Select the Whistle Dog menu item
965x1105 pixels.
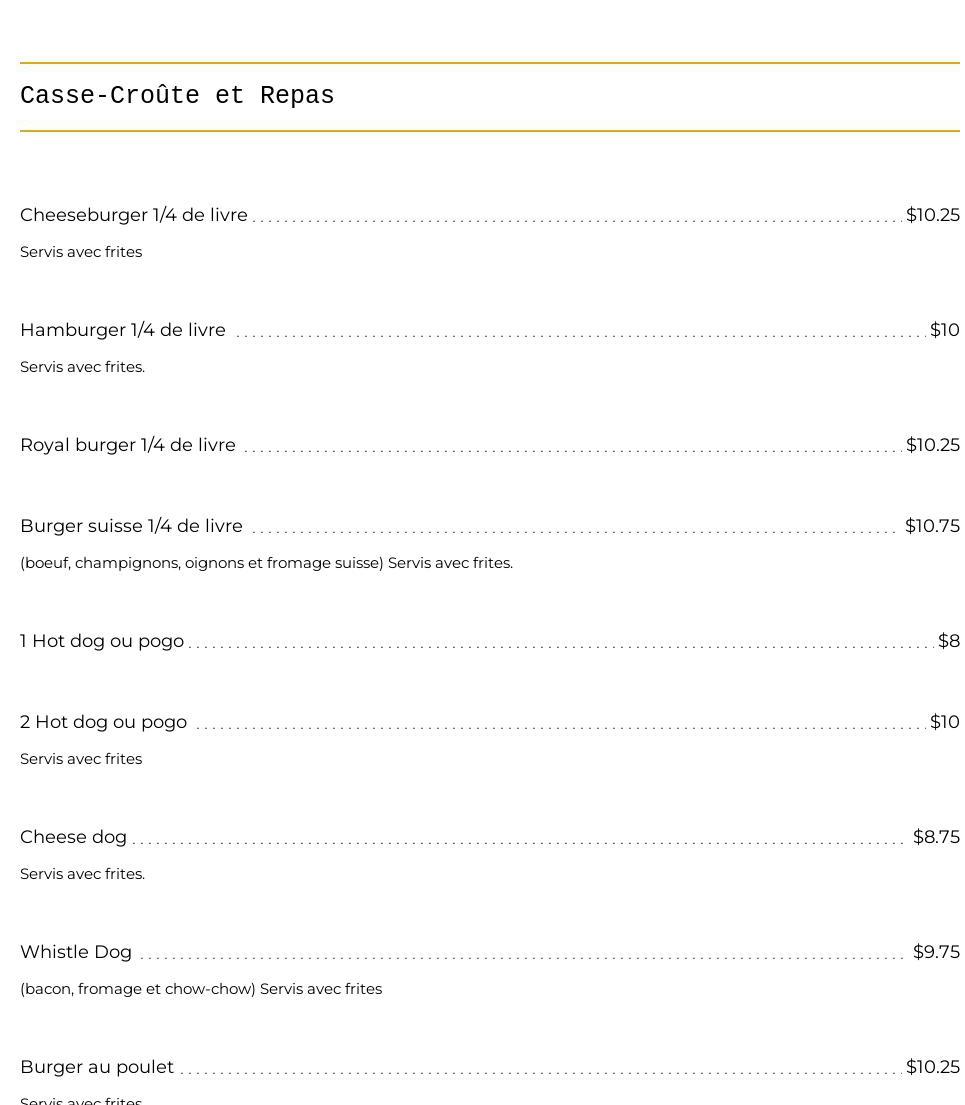(76, 951)
